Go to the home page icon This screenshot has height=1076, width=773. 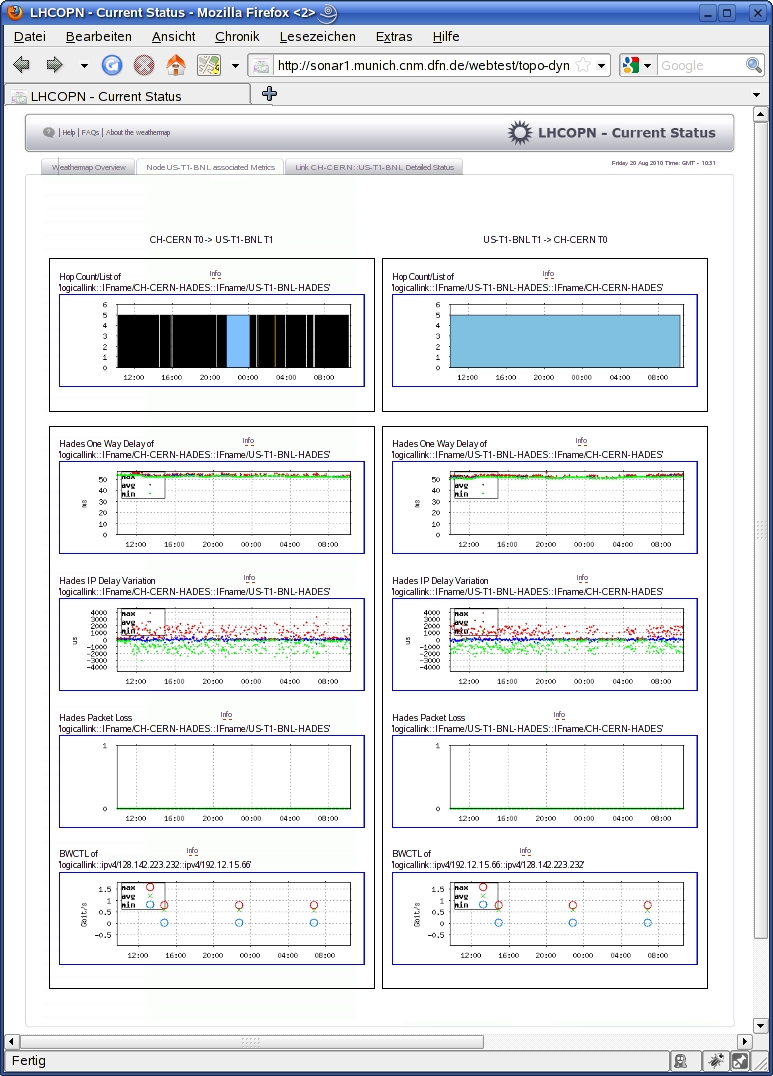point(176,65)
